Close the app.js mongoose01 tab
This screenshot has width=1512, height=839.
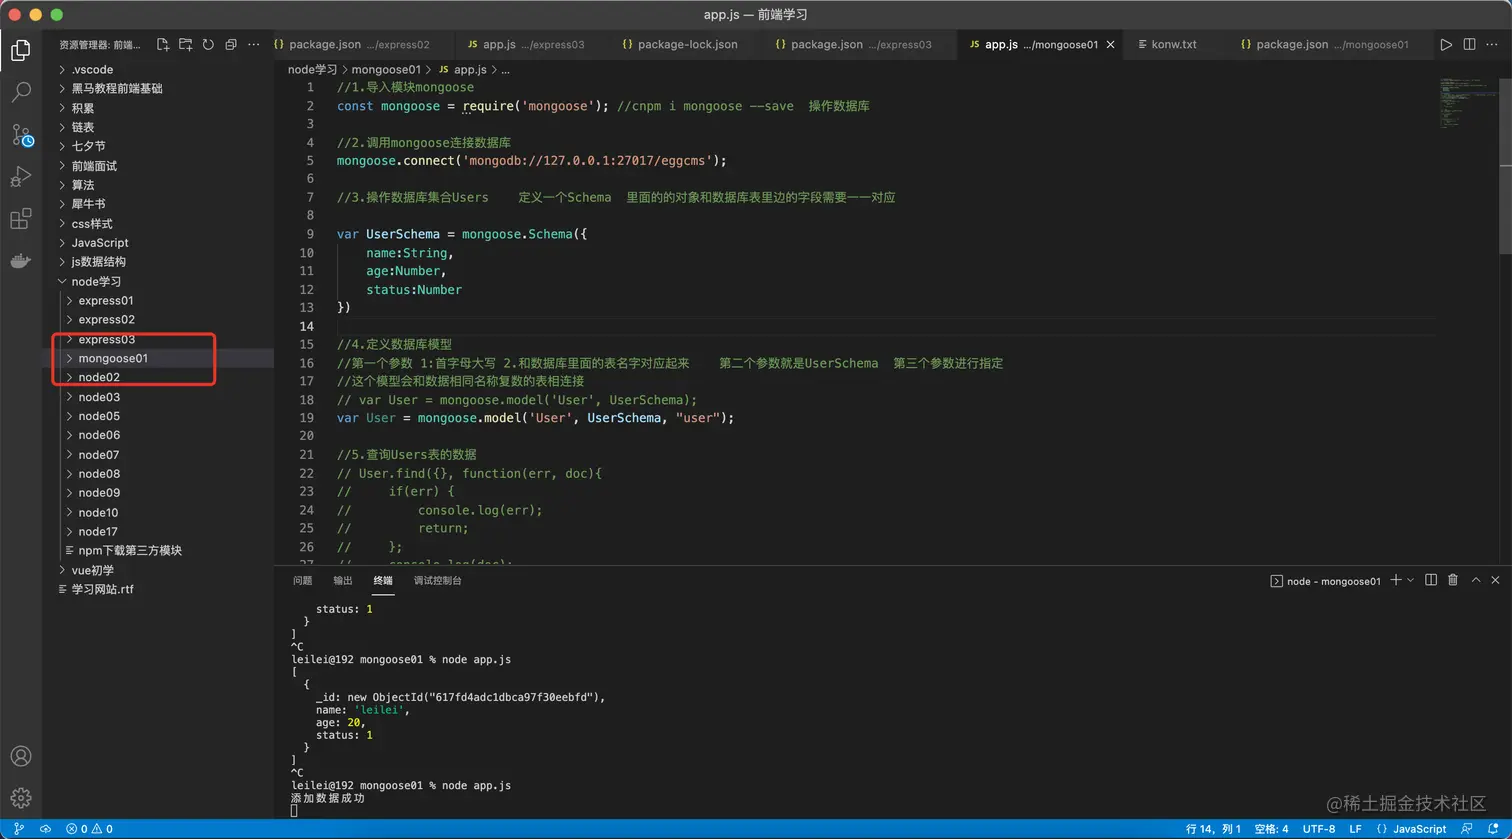click(x=1110, y=45)
